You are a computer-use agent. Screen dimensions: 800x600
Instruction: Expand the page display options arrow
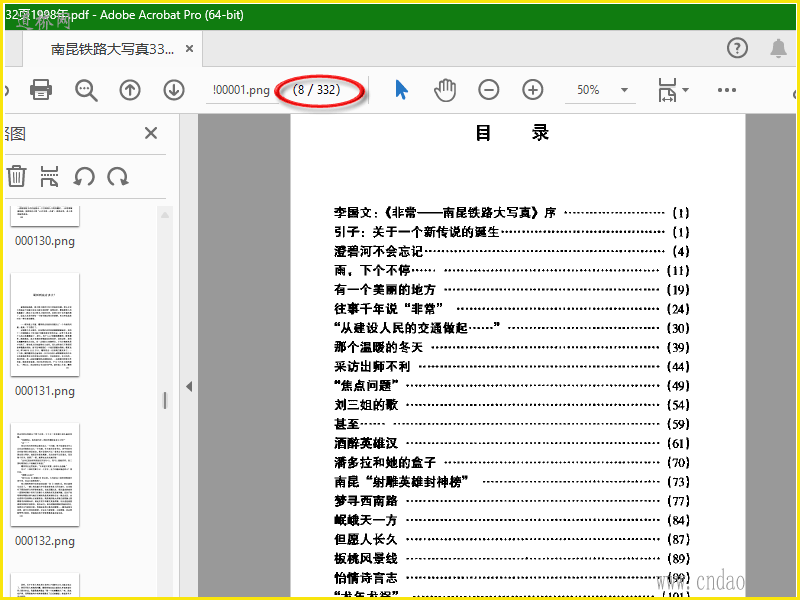(x=685, y=90)
